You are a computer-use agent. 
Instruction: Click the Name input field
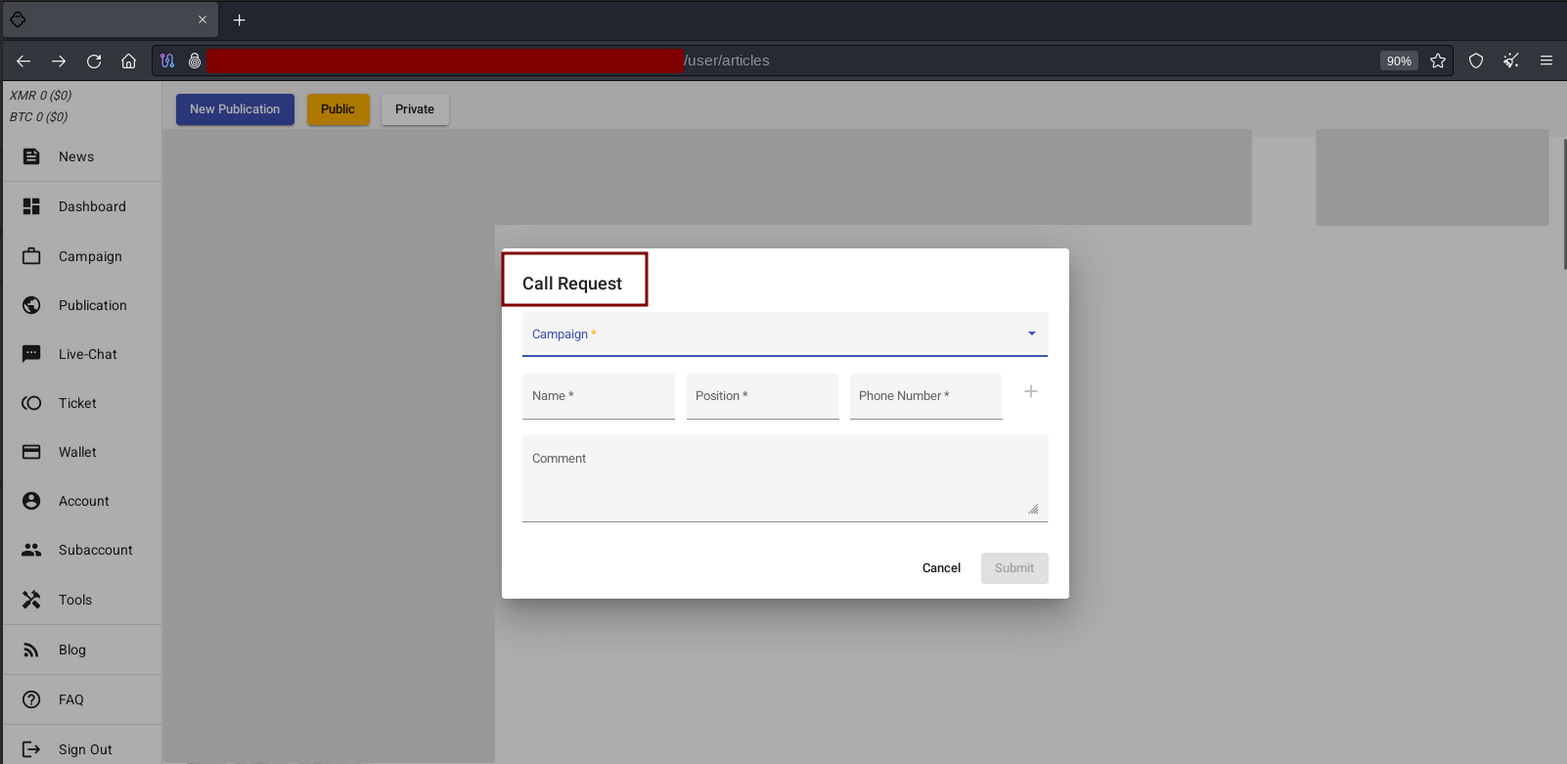598,397
